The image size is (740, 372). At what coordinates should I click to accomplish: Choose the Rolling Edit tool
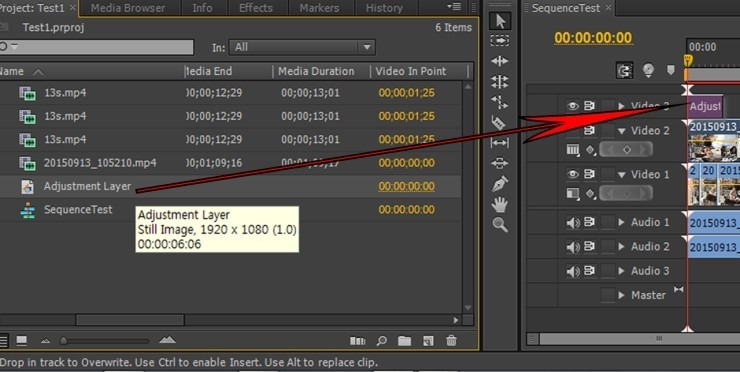pos(500,82)
